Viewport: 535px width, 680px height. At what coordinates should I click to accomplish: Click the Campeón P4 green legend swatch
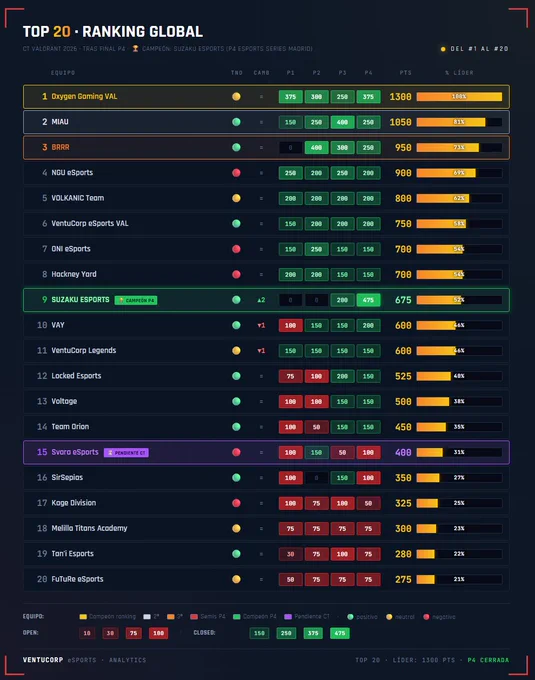tap(237, 617)
